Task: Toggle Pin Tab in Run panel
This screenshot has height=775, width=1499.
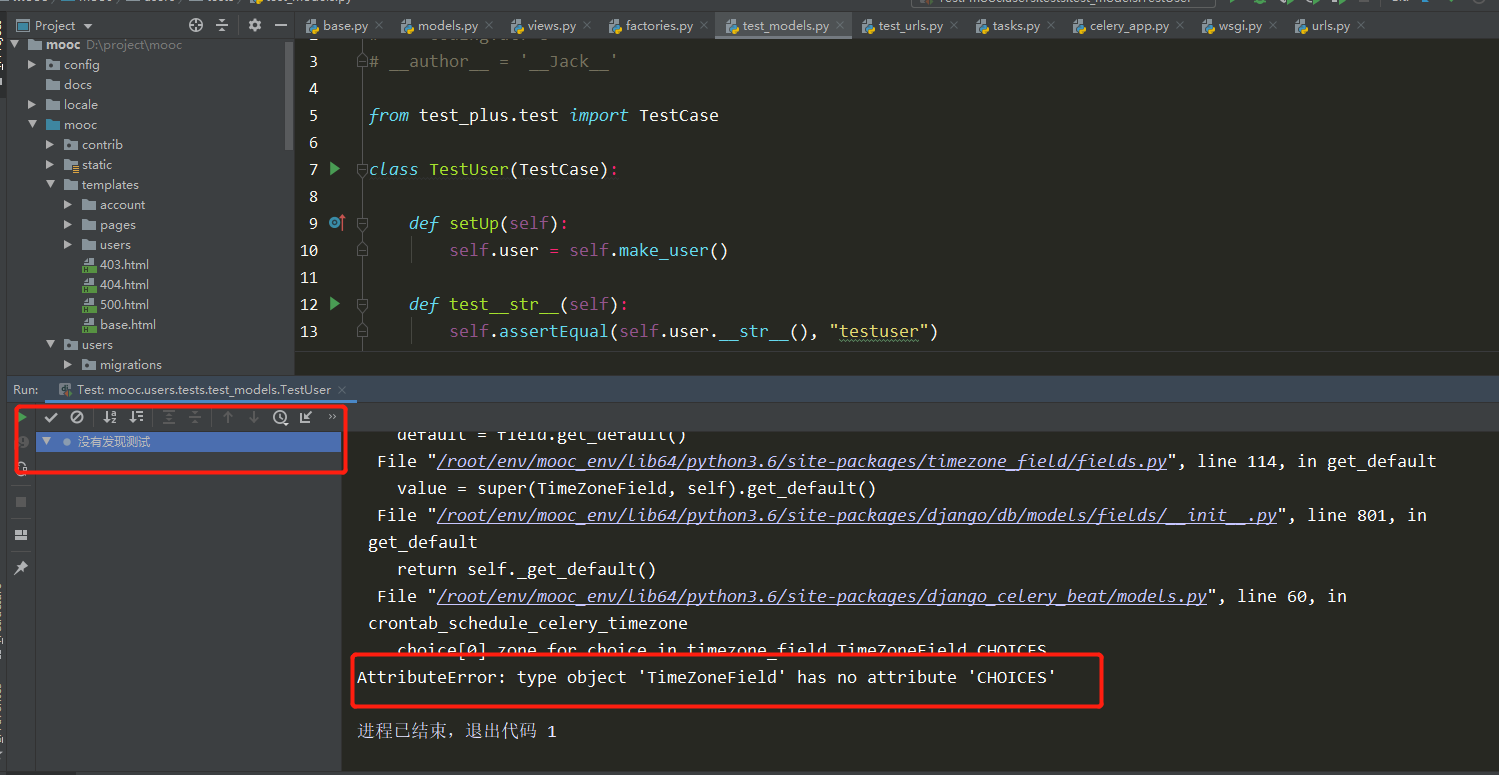Action: (21, 568)
